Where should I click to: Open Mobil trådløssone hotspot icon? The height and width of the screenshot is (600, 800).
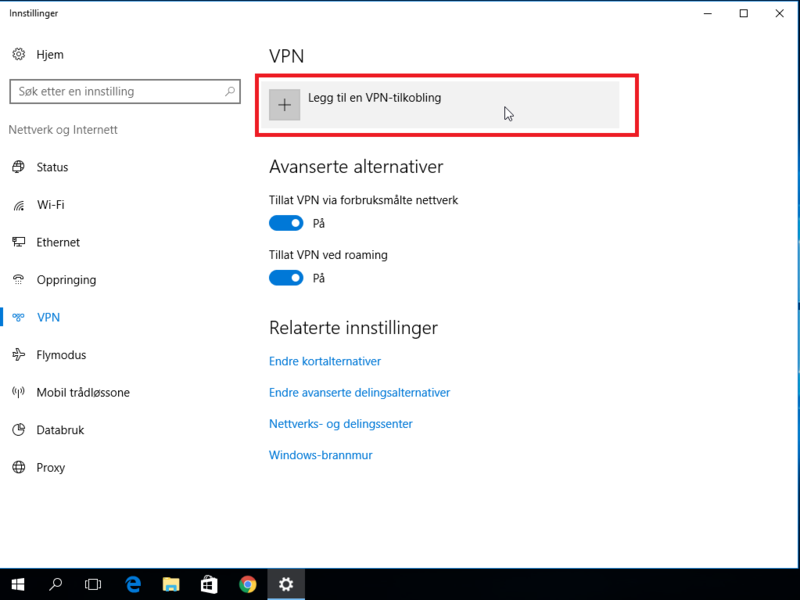(x=18, y=393)
